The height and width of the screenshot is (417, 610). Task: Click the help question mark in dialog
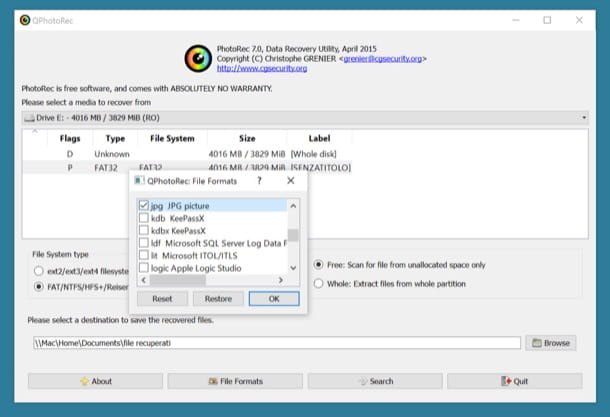tap(259, 180)
